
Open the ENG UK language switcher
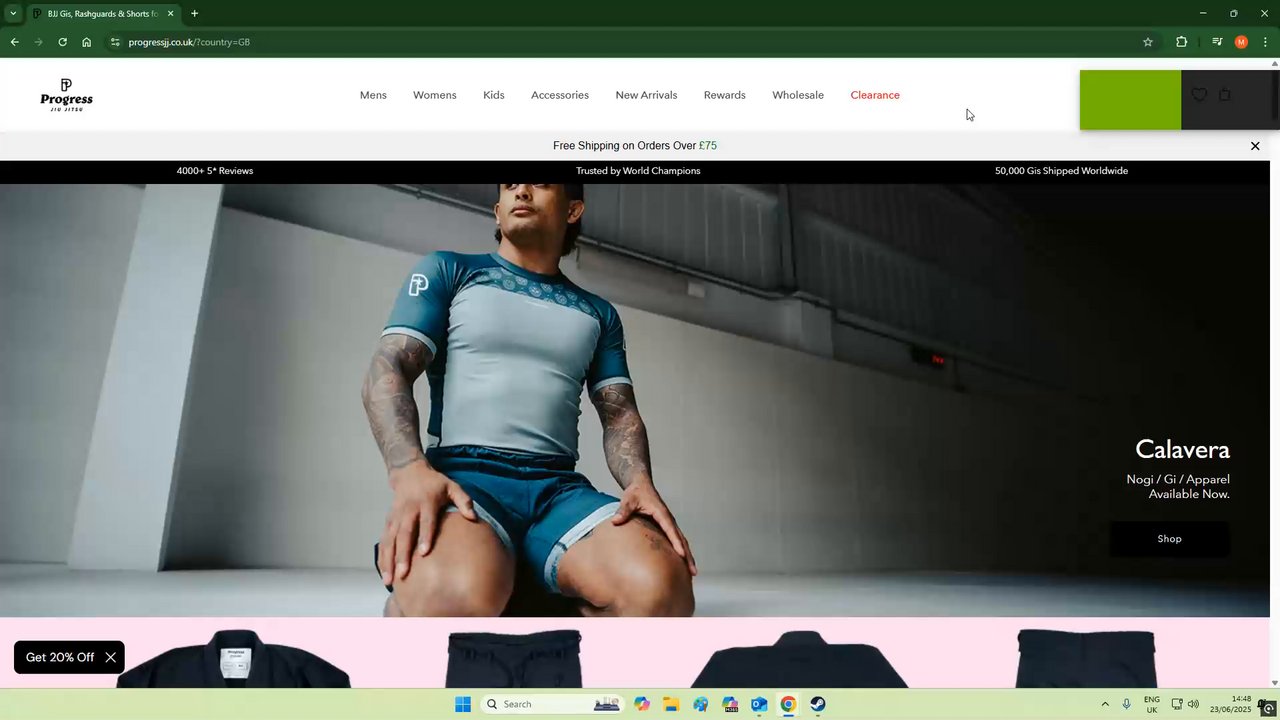point(1152,704)
